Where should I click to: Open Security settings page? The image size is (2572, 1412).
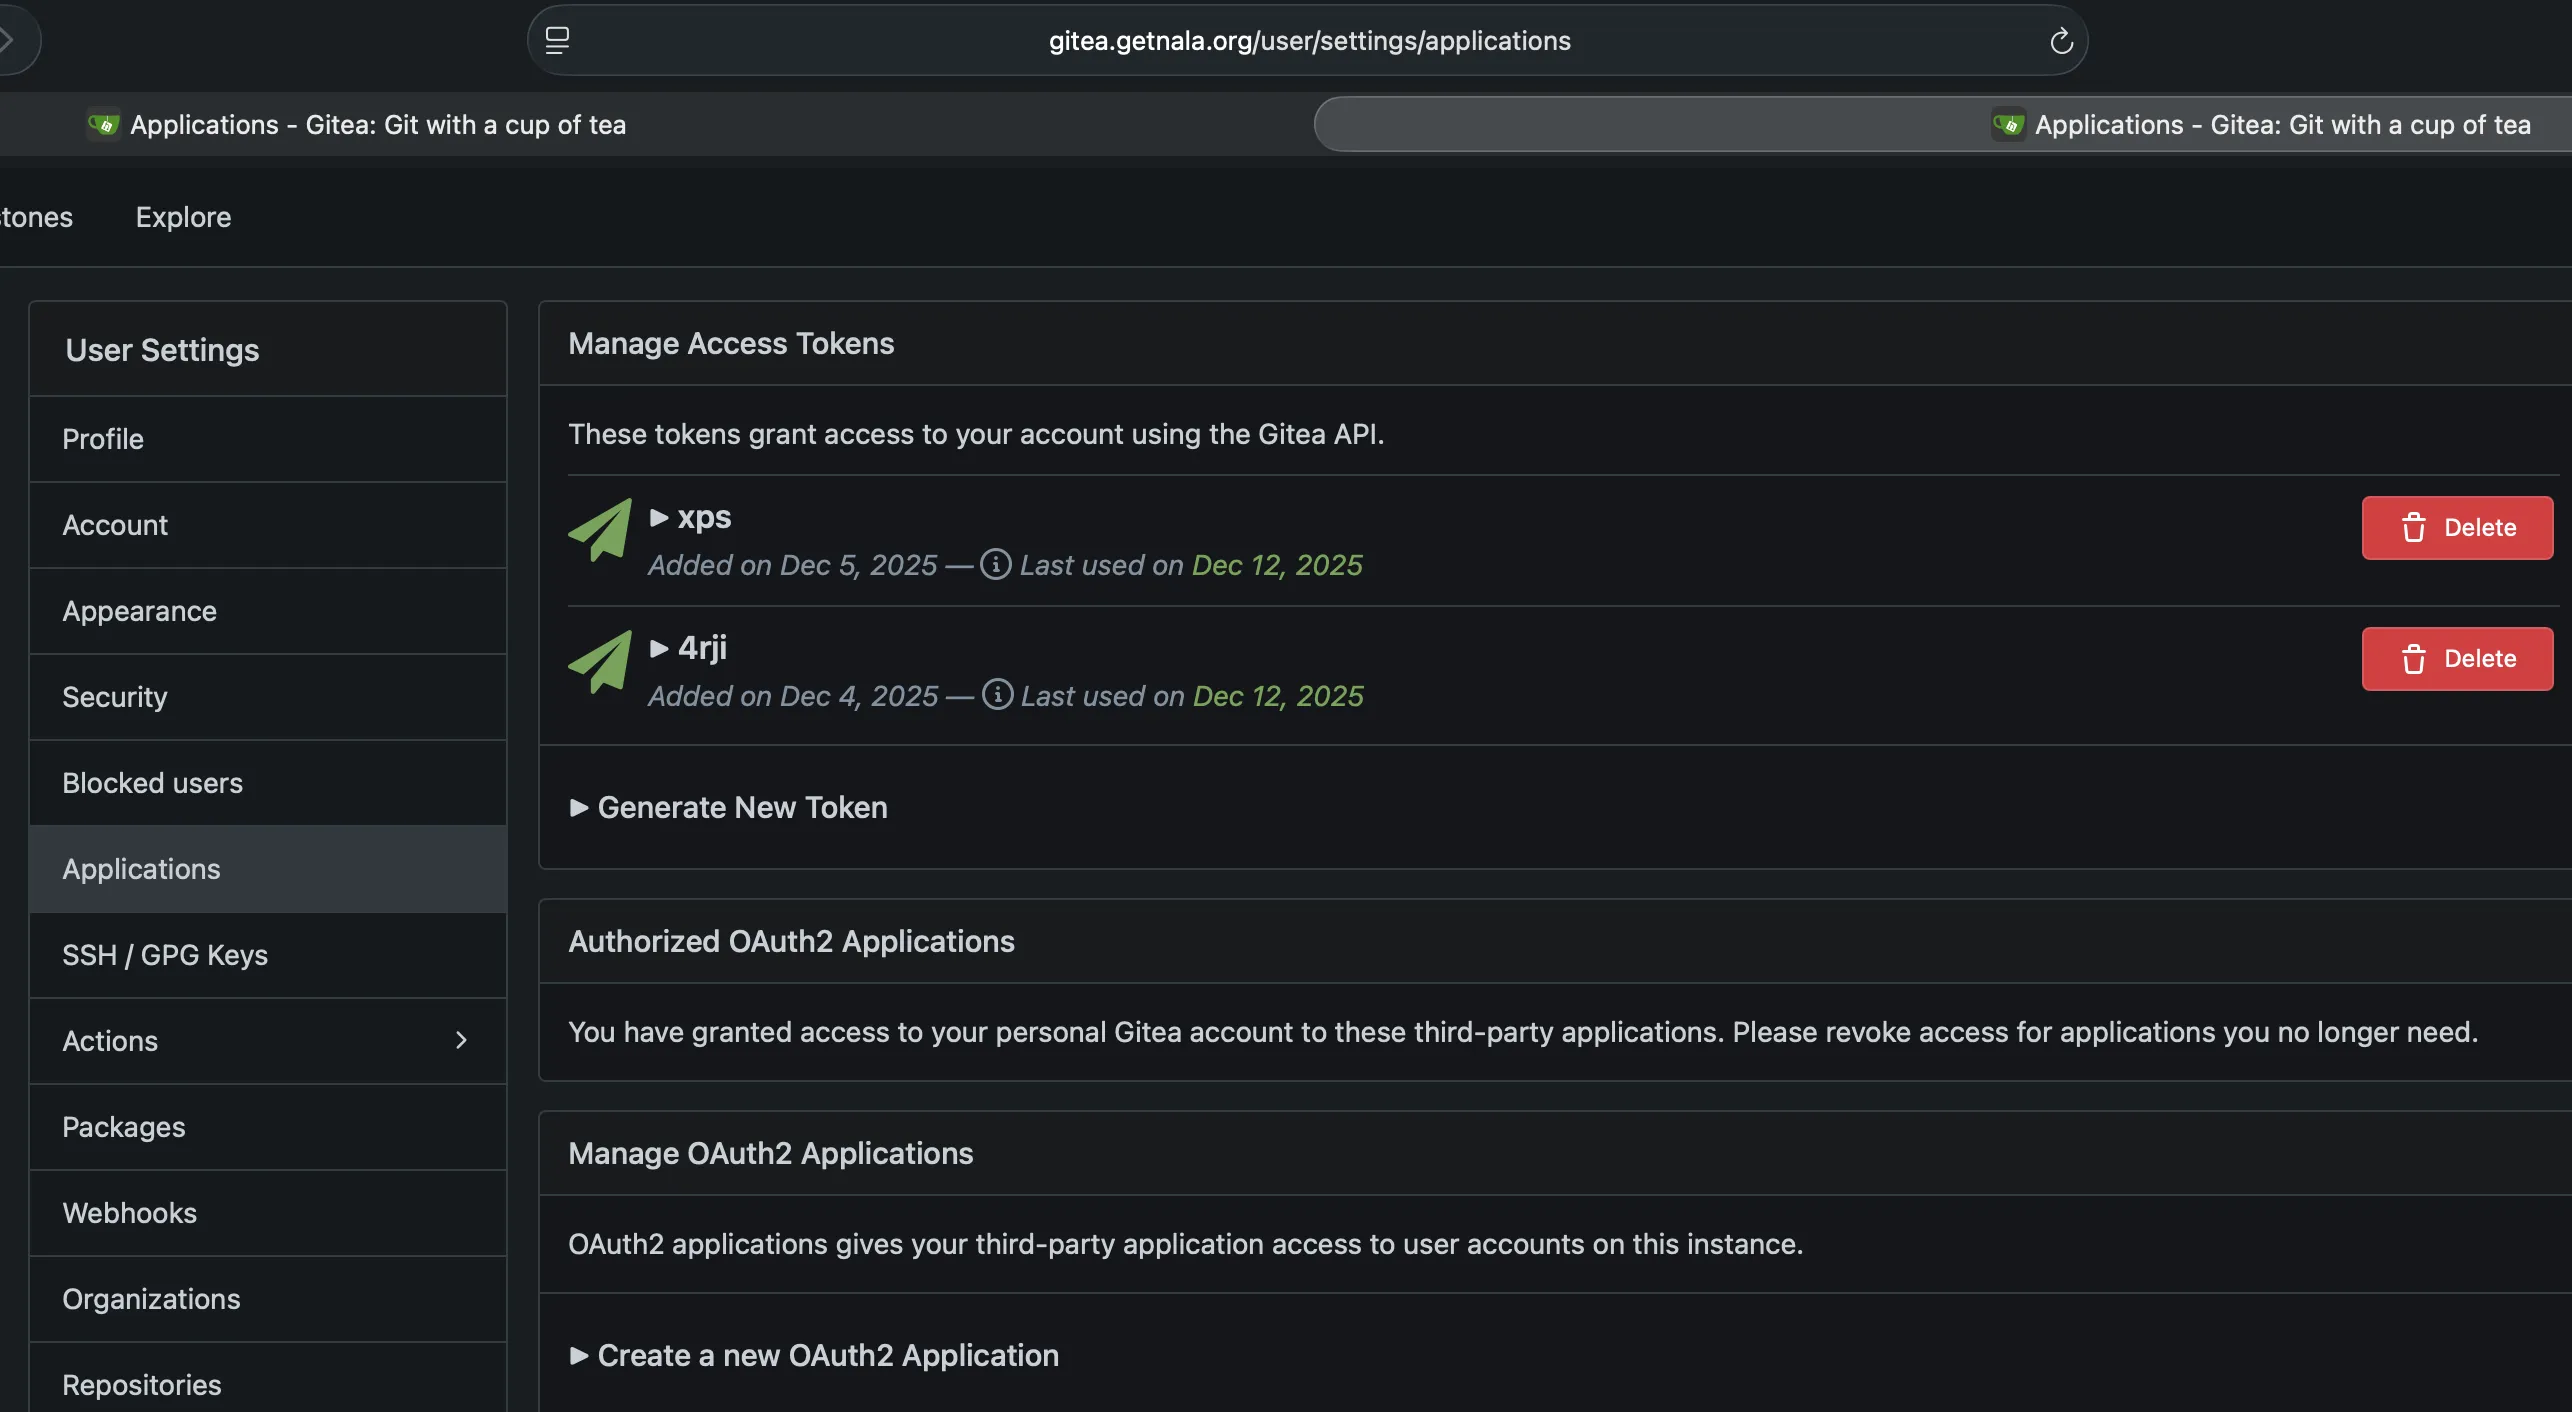(x=115, y=698)
